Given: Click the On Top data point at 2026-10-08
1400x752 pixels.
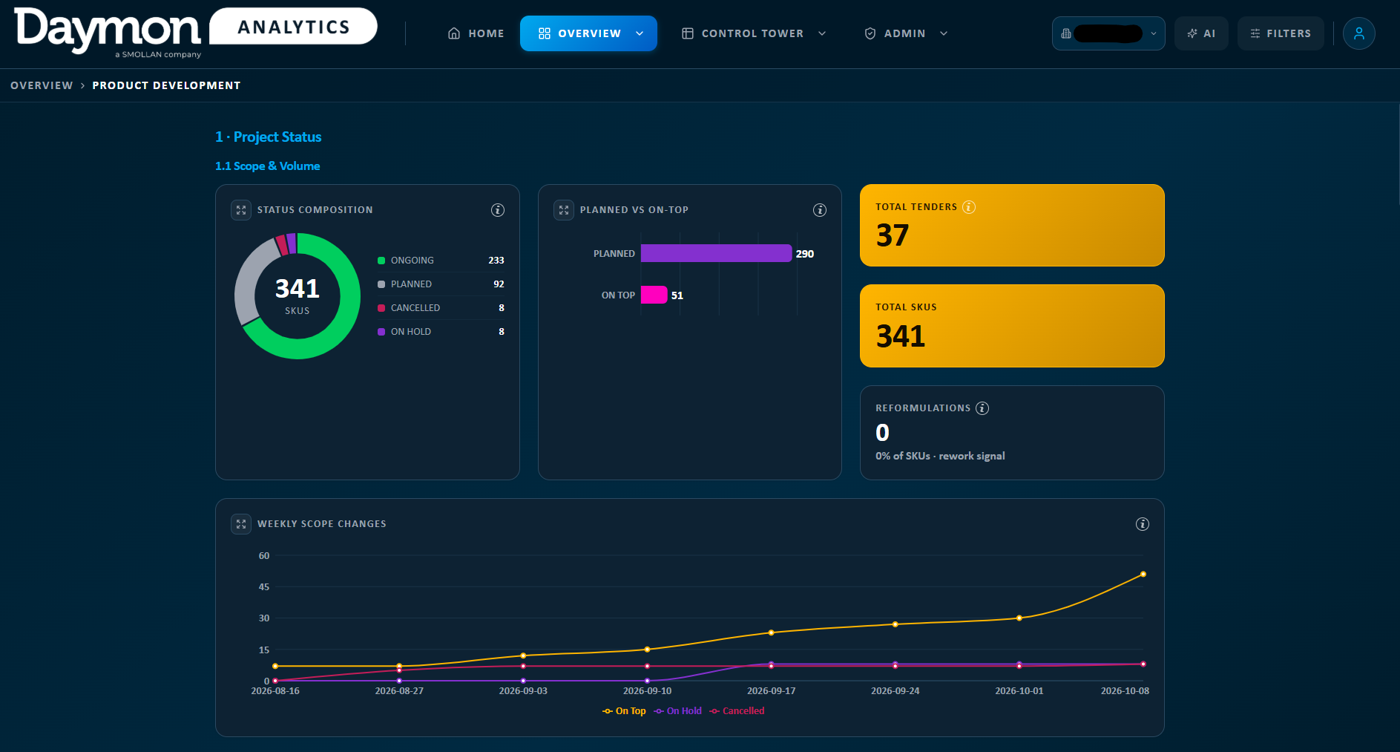Looking at the screenshot, I should point(1143,574).
